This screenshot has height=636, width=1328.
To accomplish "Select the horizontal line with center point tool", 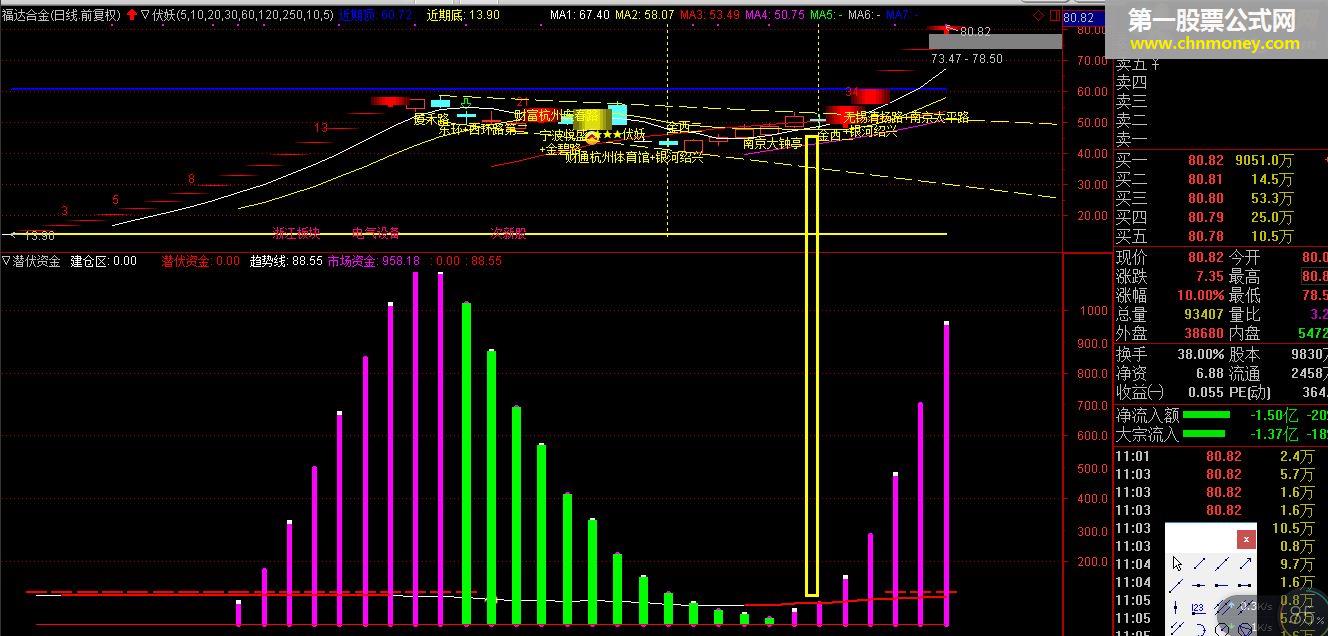I will coord(1198,585).
